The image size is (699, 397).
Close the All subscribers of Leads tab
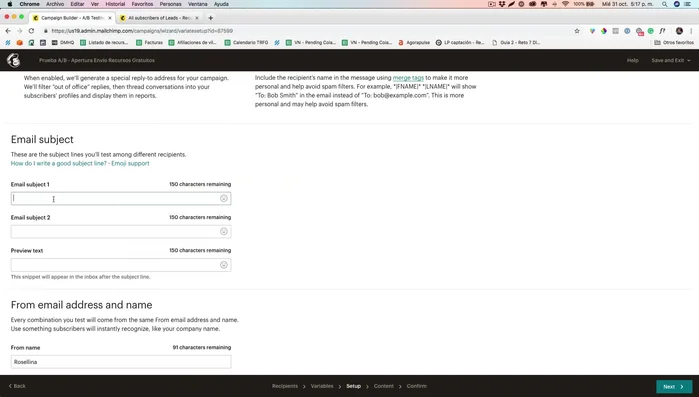click(x=197, y=18)
